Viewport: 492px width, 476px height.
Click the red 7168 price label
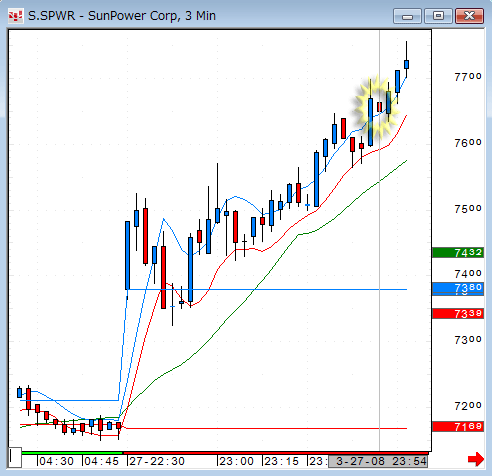click(458, 427)
